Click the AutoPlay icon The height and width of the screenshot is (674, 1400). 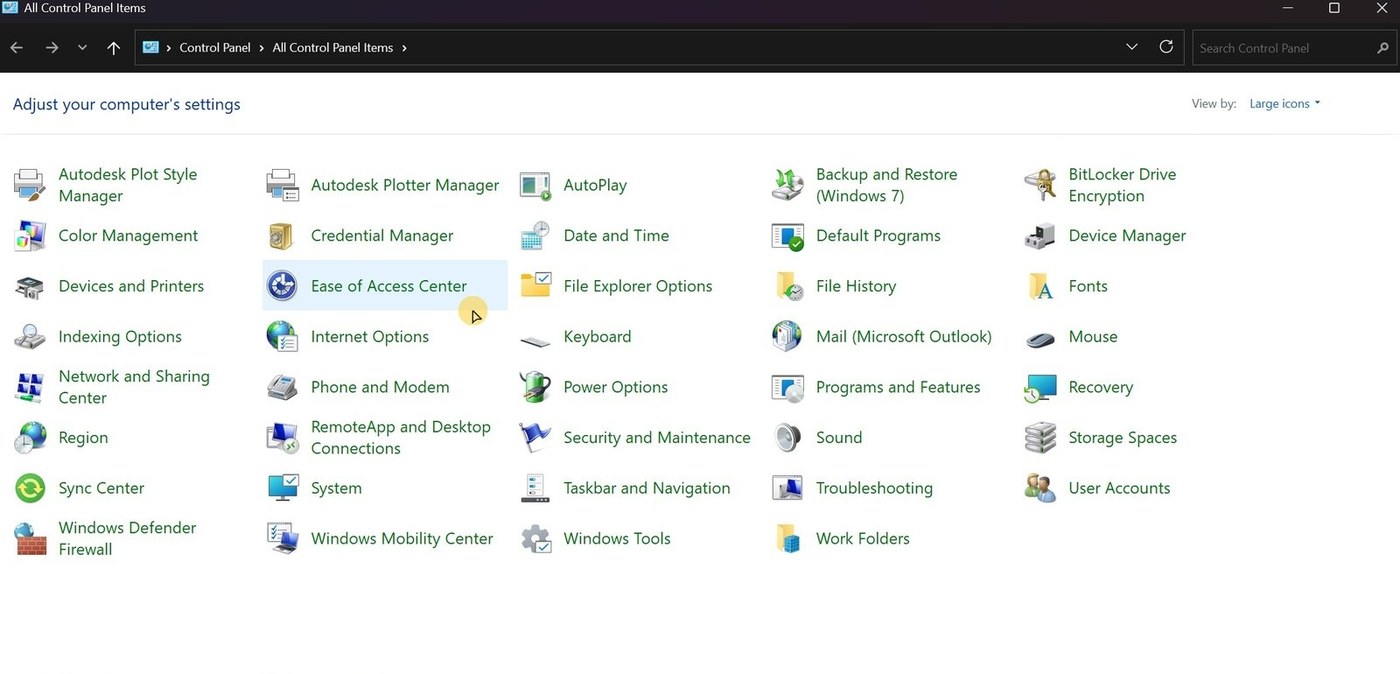(535, 185)
